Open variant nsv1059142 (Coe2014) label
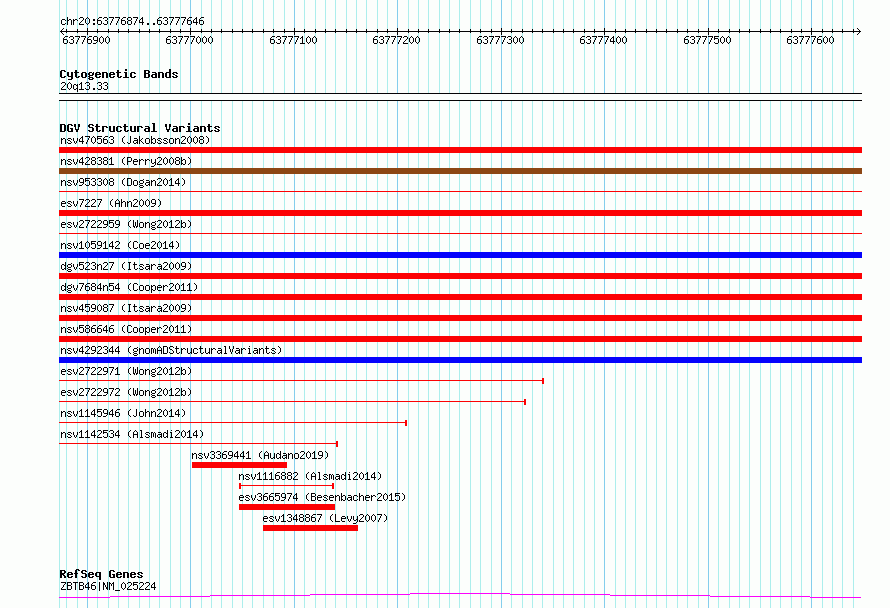Image resolution: width=890 pixels, height=608 pixels. tap(120, 245)
